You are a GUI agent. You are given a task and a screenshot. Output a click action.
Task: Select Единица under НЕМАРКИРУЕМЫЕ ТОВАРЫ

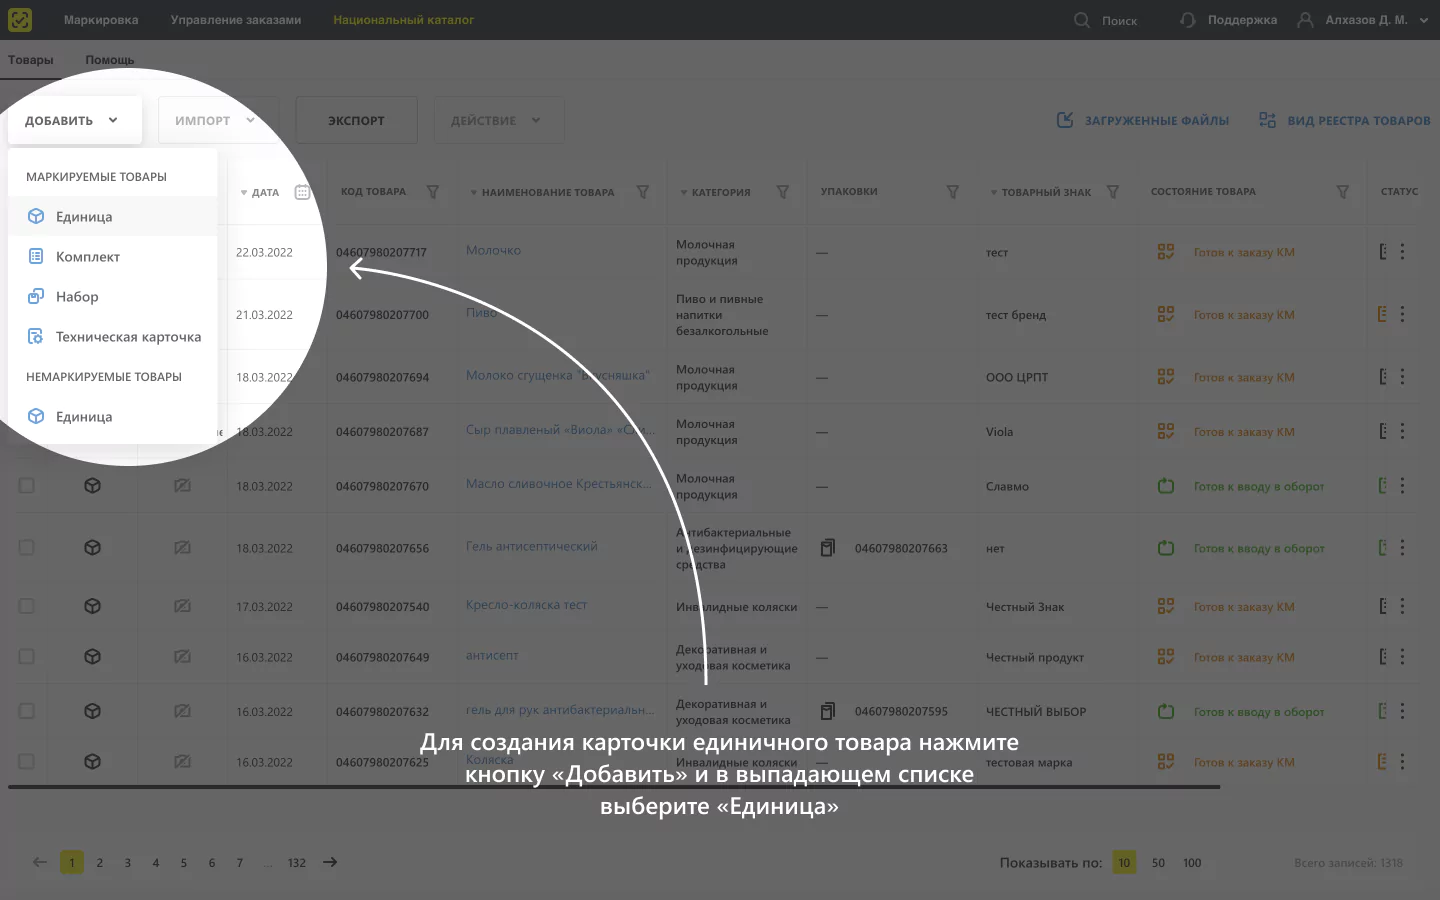point(112,416)
